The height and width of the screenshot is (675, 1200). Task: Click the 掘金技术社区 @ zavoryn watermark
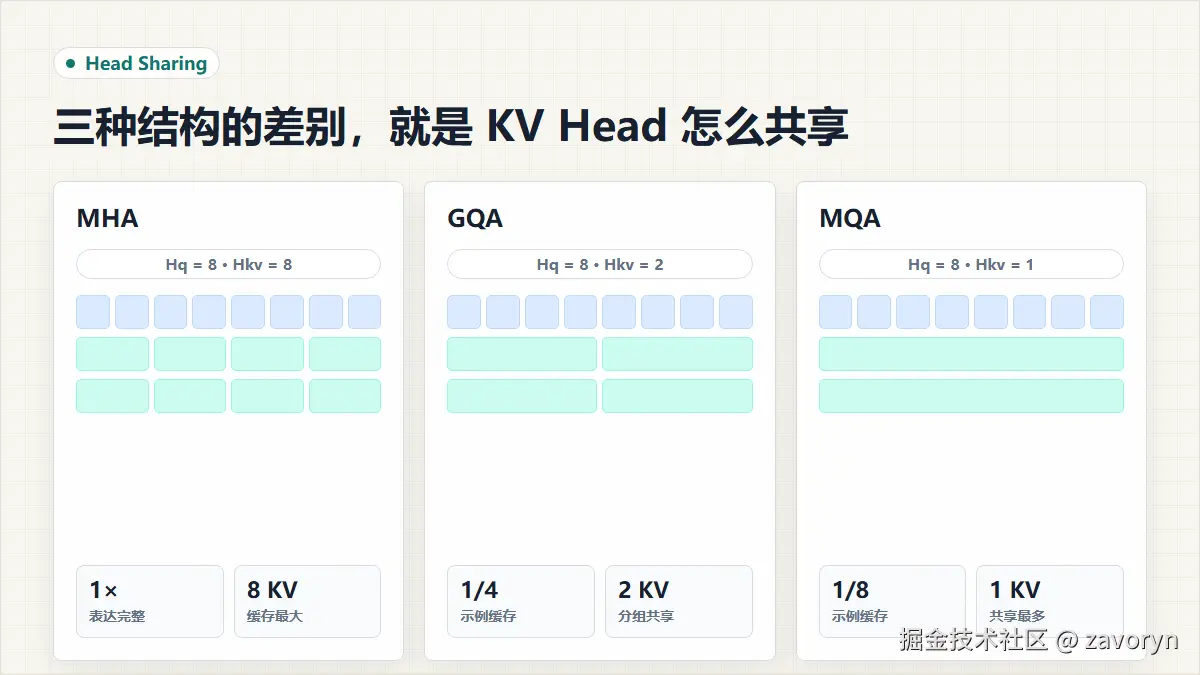coord(1038,640)
